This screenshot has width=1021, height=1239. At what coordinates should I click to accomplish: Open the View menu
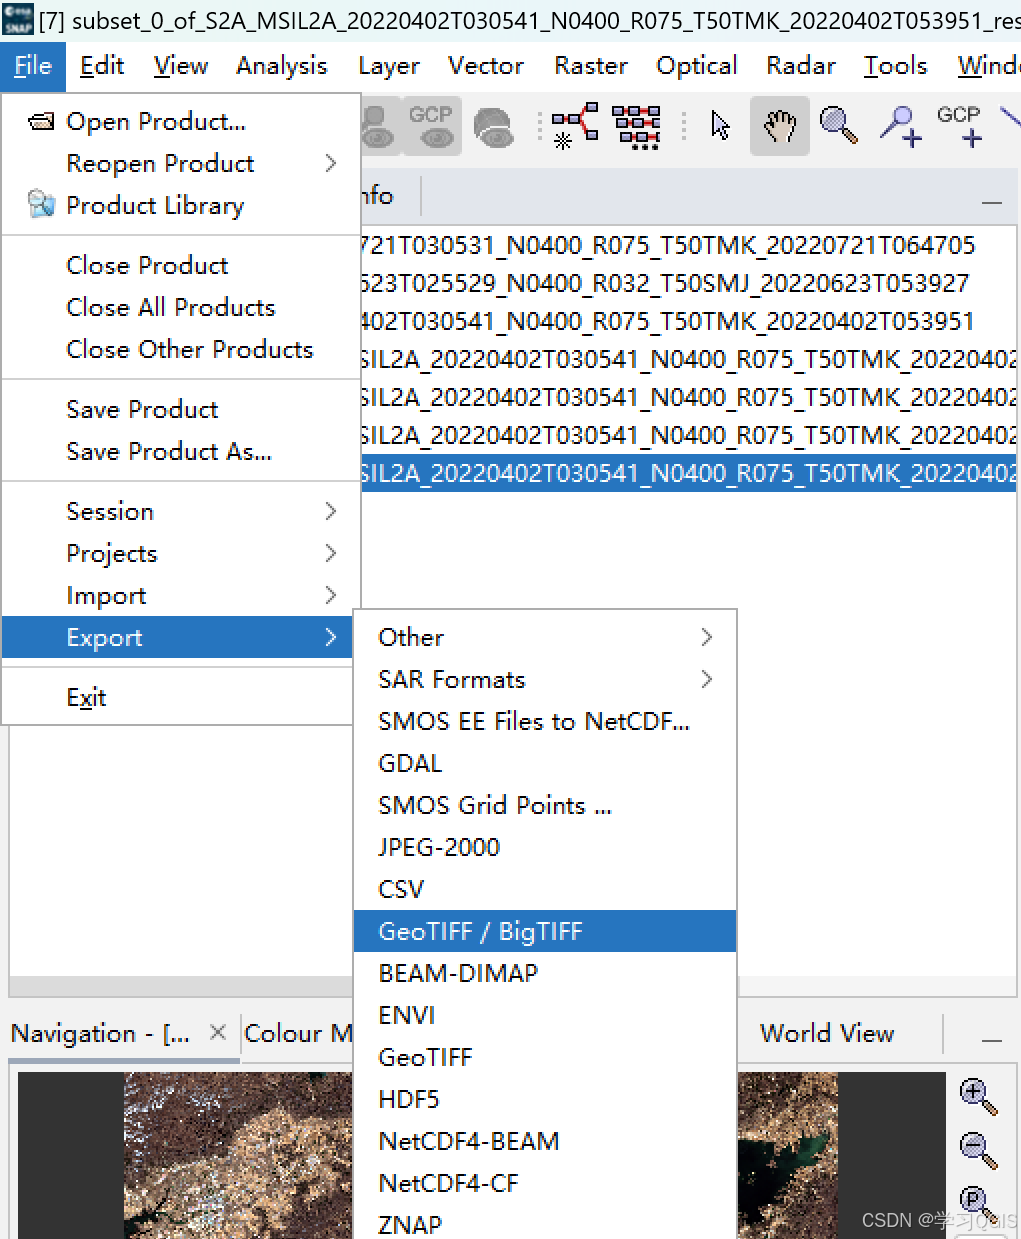coord(181,66)
